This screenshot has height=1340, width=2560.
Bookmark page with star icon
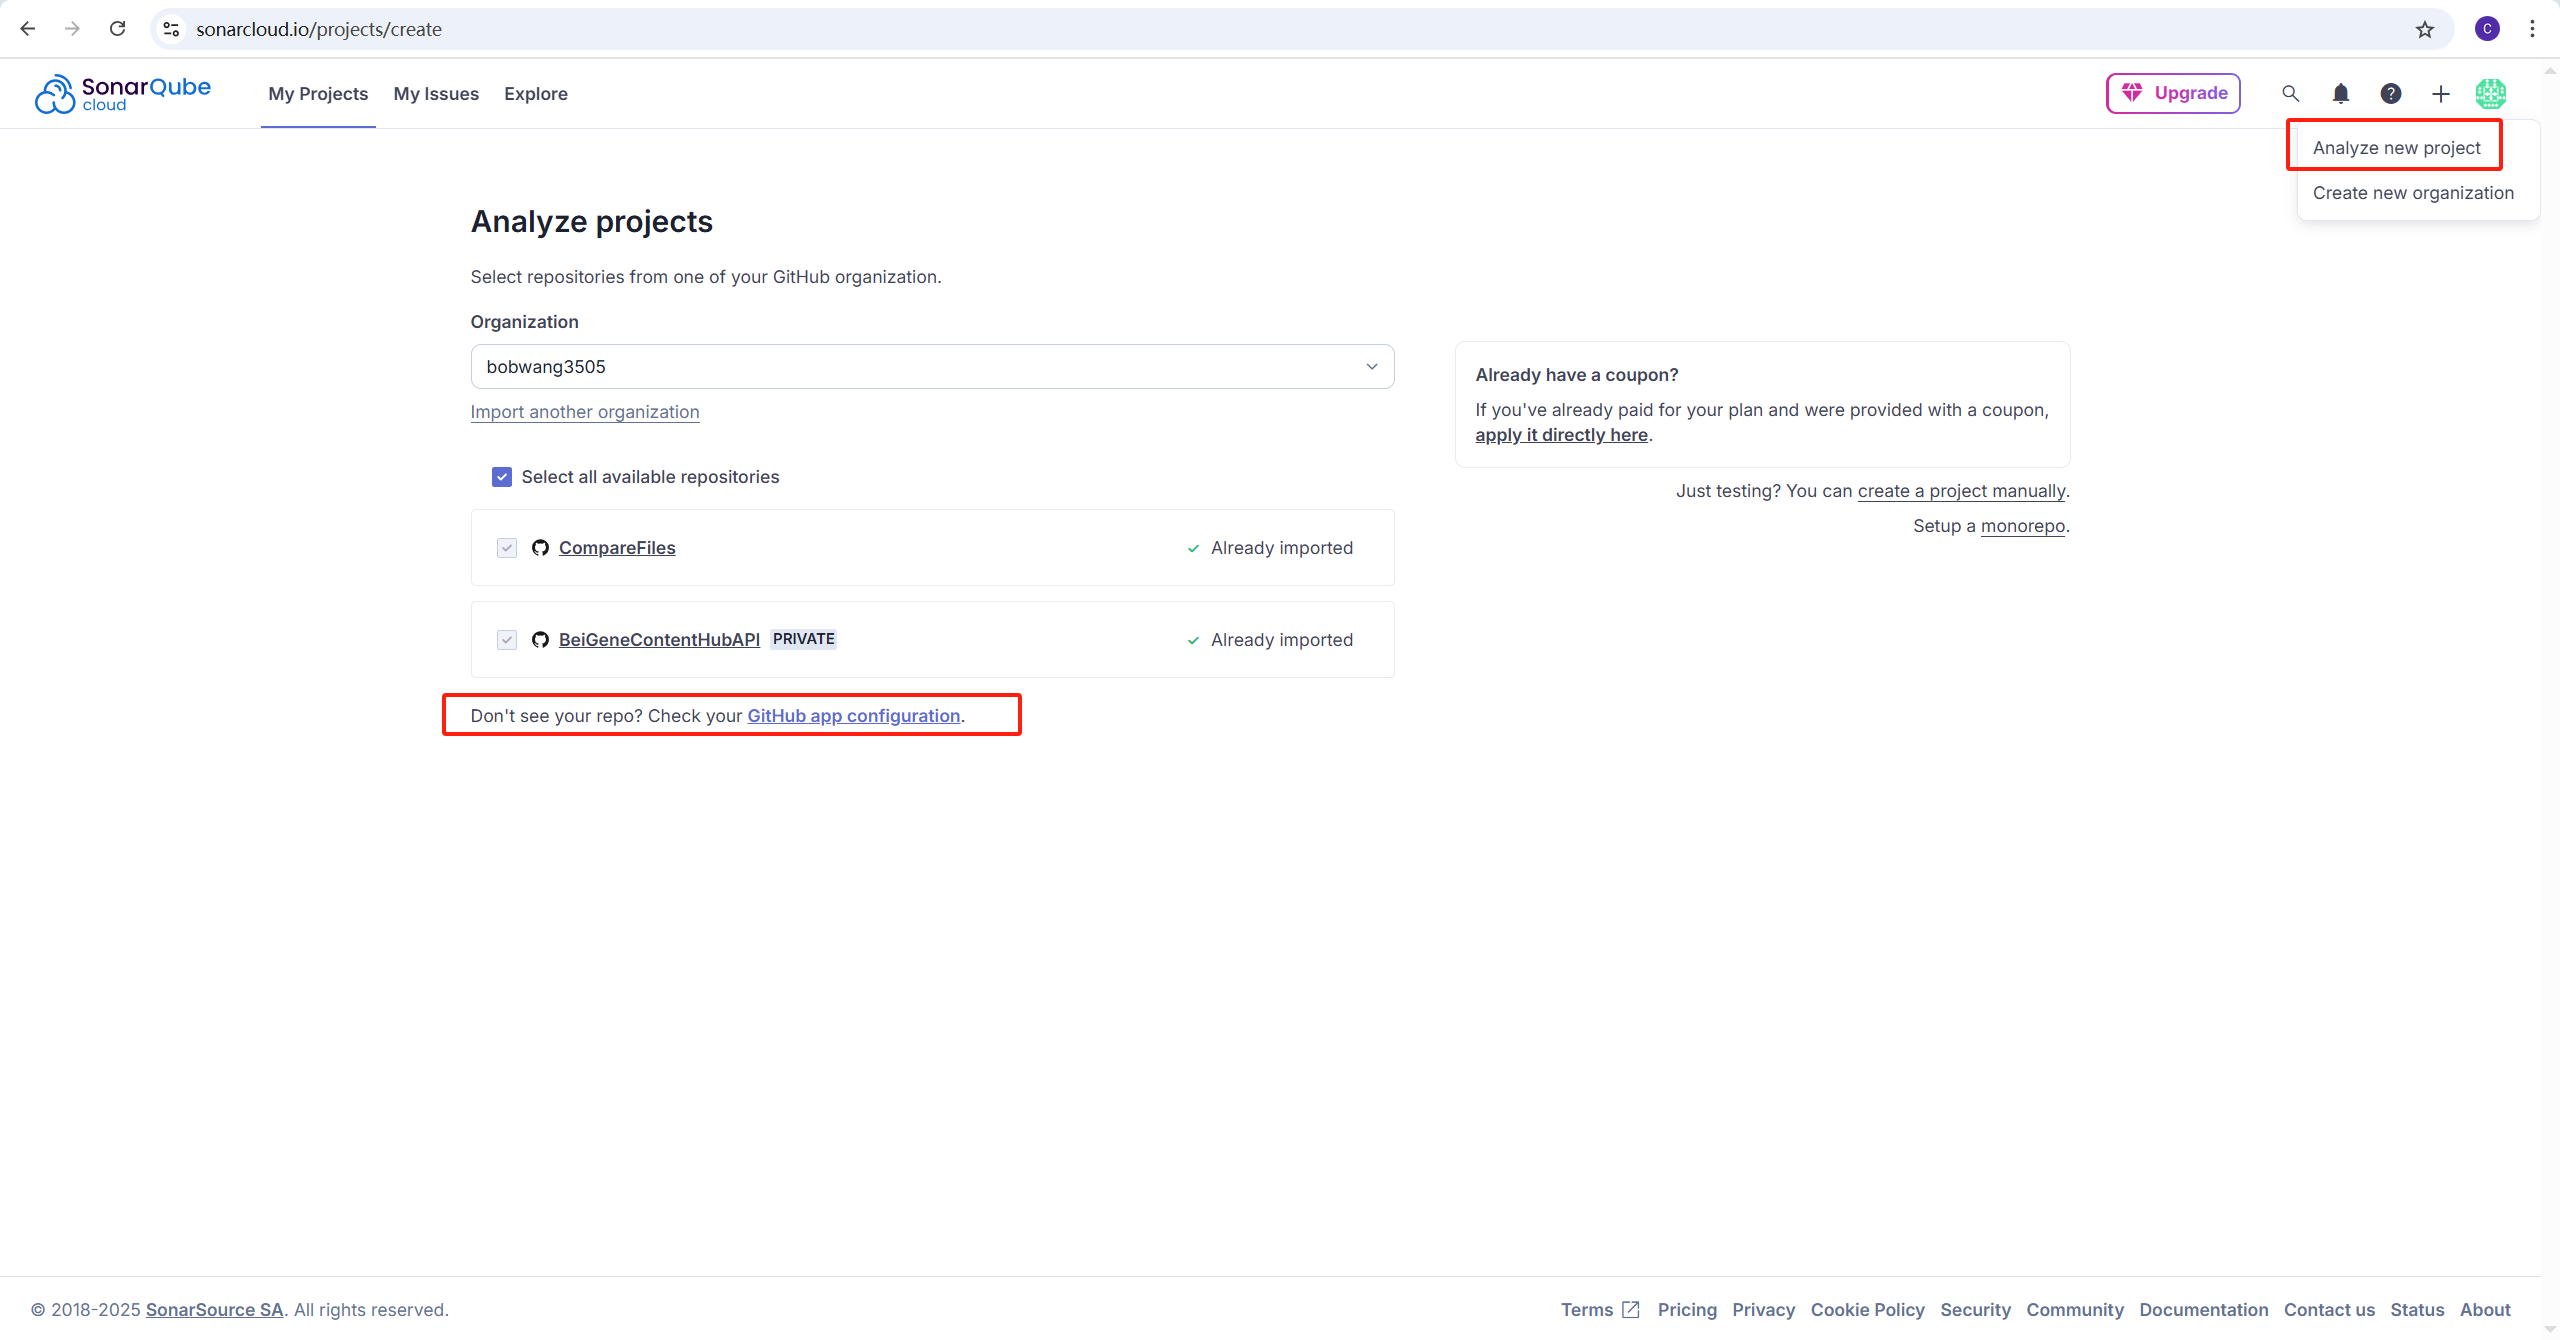tap(2424, 29)
